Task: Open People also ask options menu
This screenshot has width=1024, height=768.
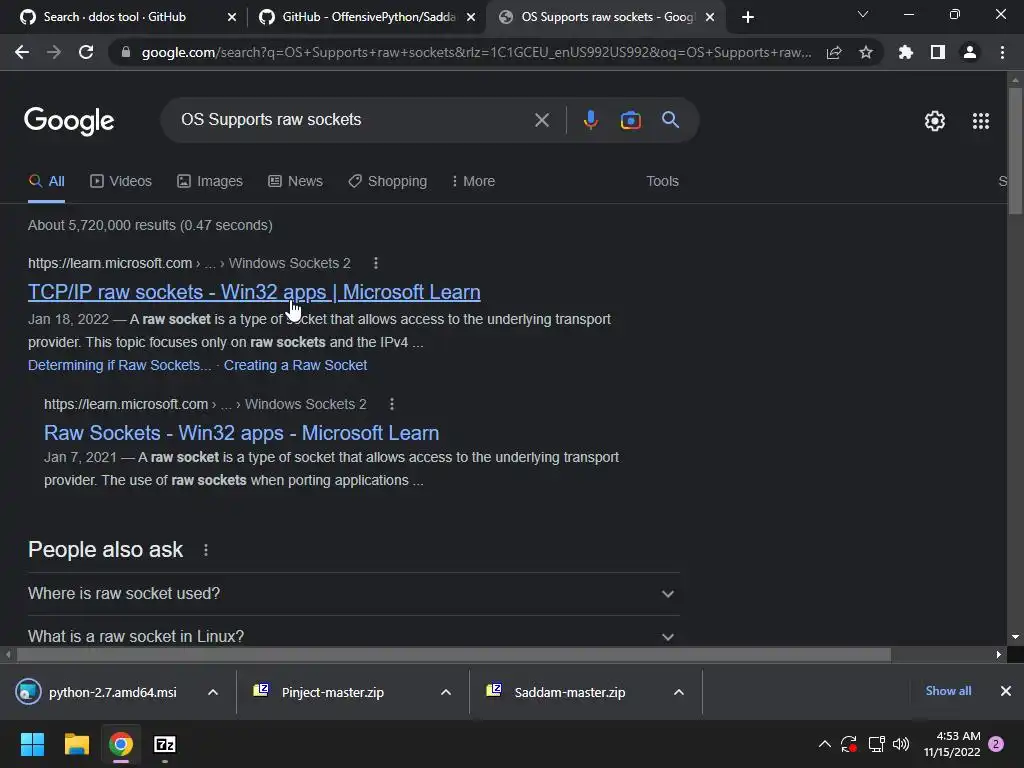Action: [206, 550]
